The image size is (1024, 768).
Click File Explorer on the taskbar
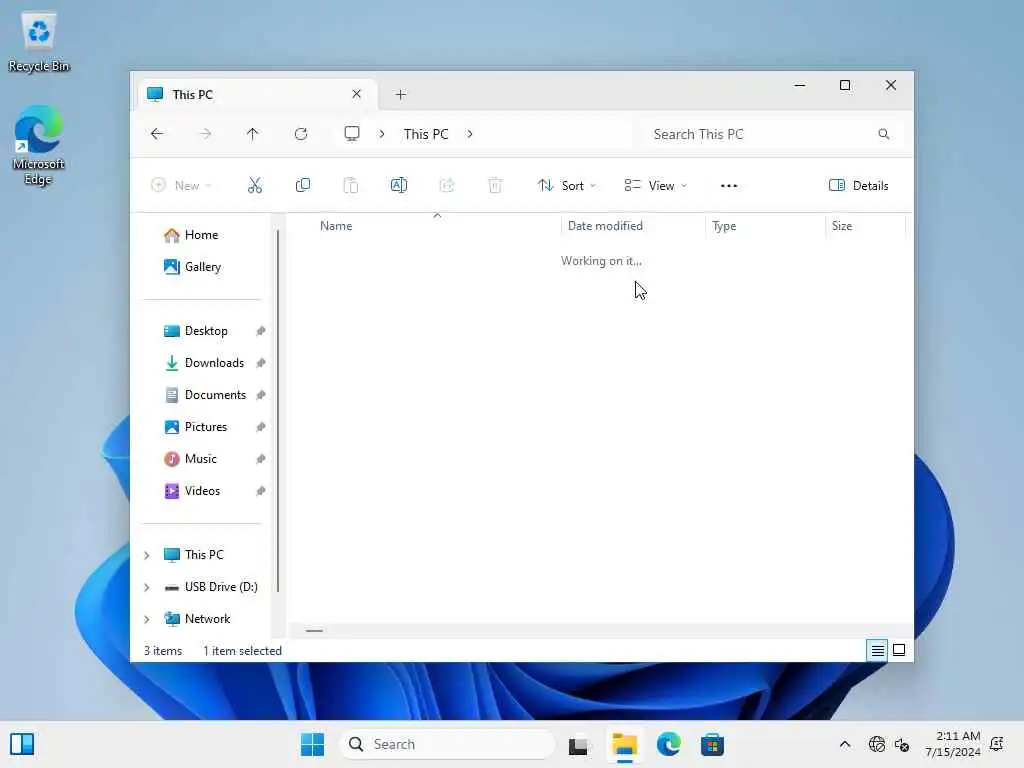point(624,744)
